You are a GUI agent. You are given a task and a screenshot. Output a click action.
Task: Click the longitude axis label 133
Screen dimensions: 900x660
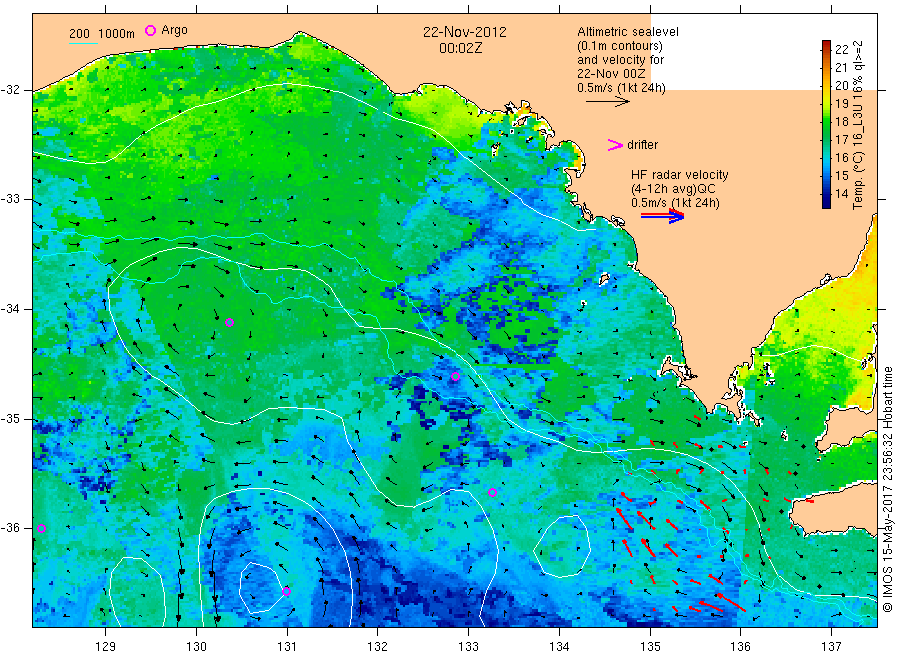[468, 647]
